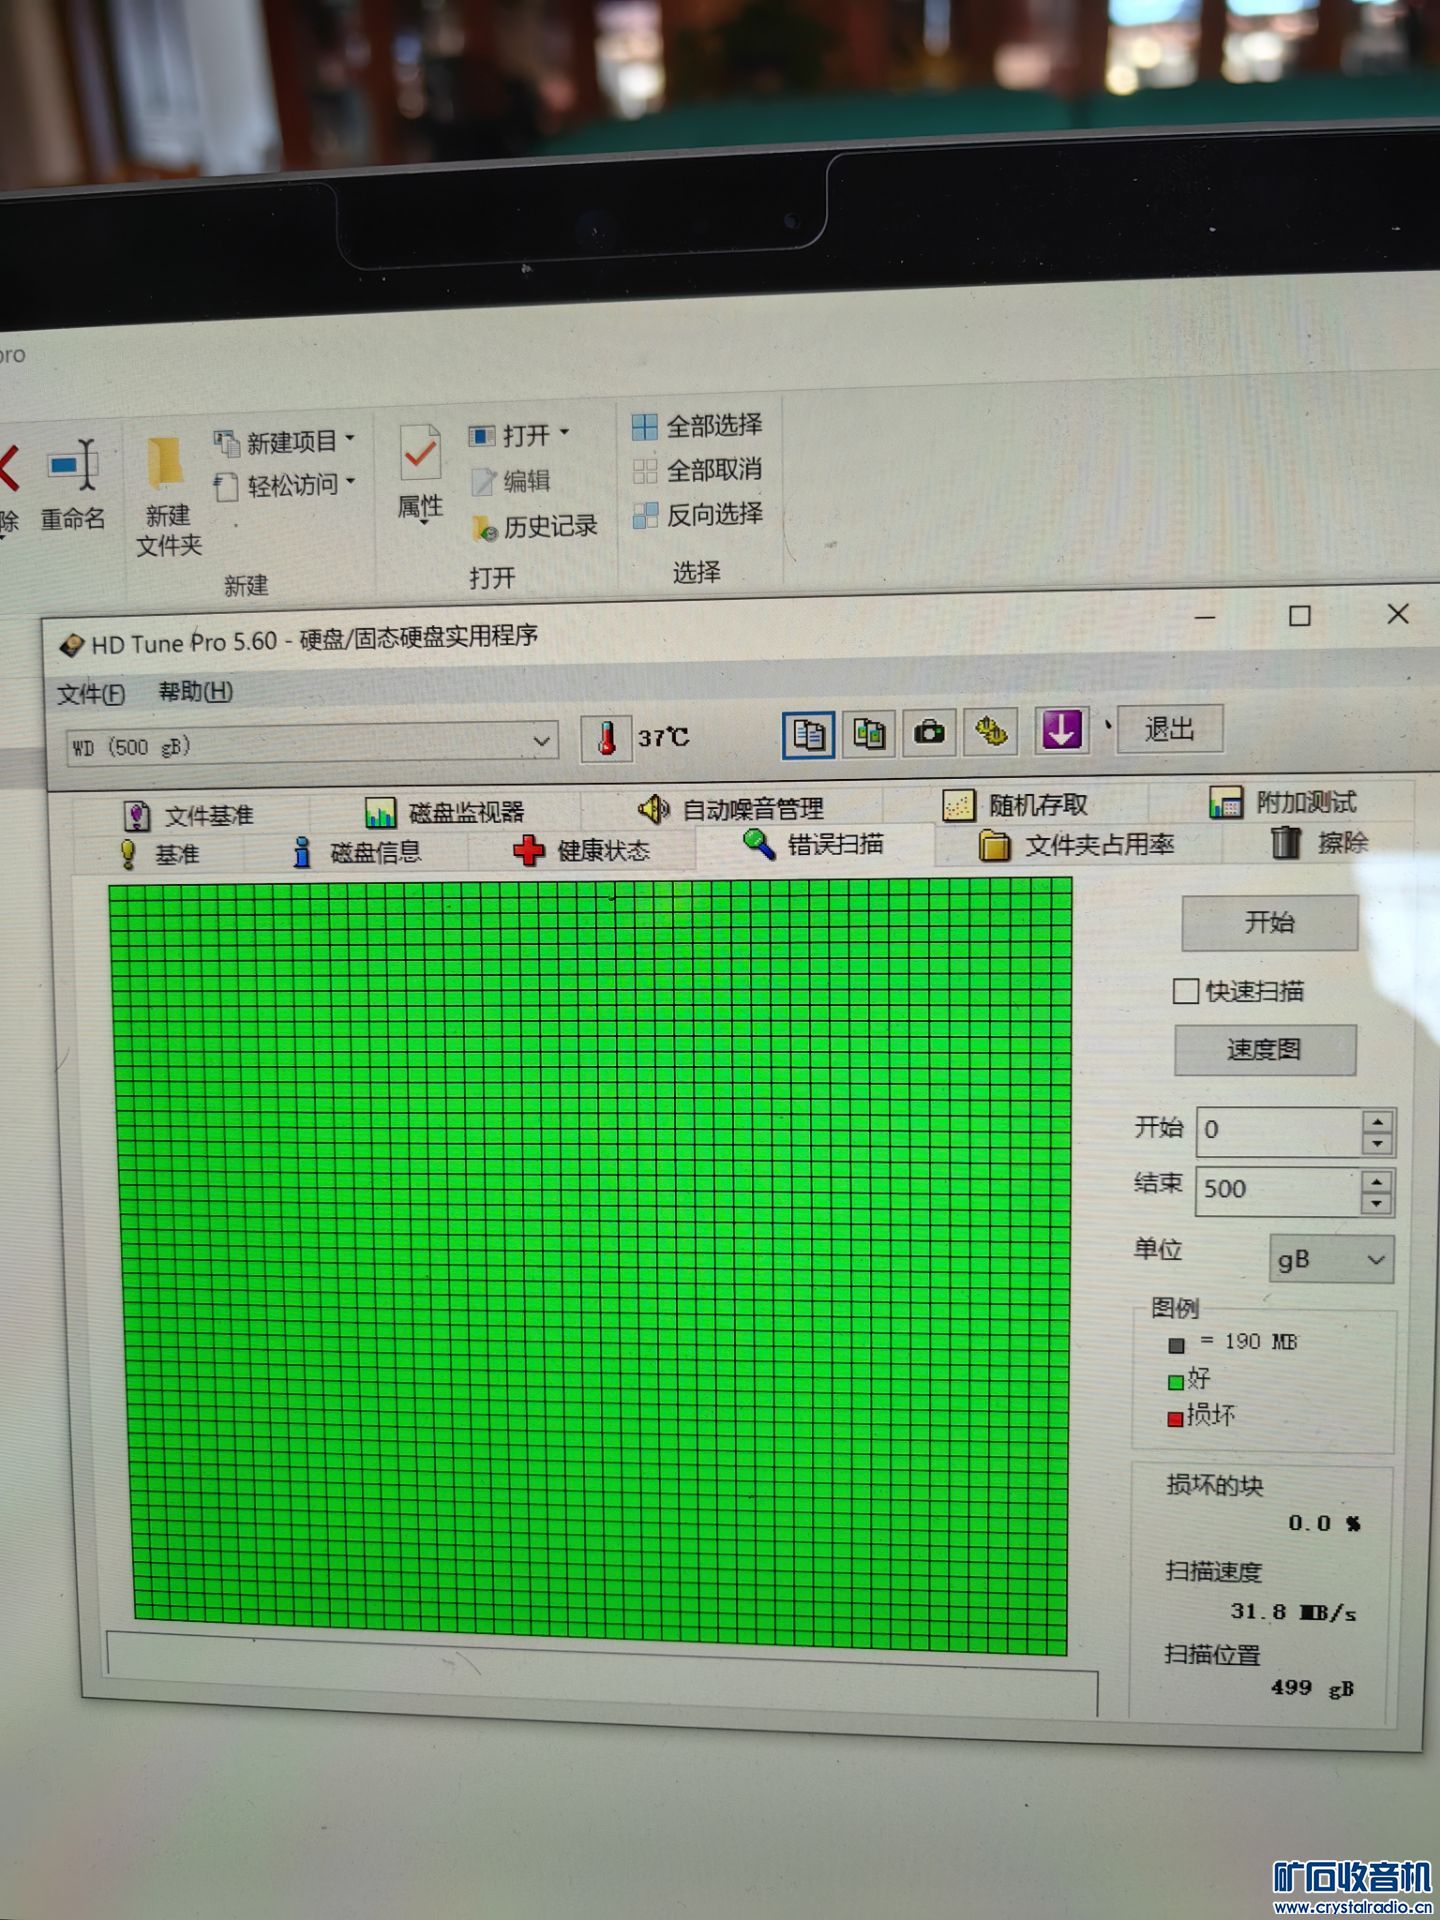This screenshot has height=1920, width=1440.
Task: Open the 磁盘监视器 tab
Action: [x=445, y=812]
